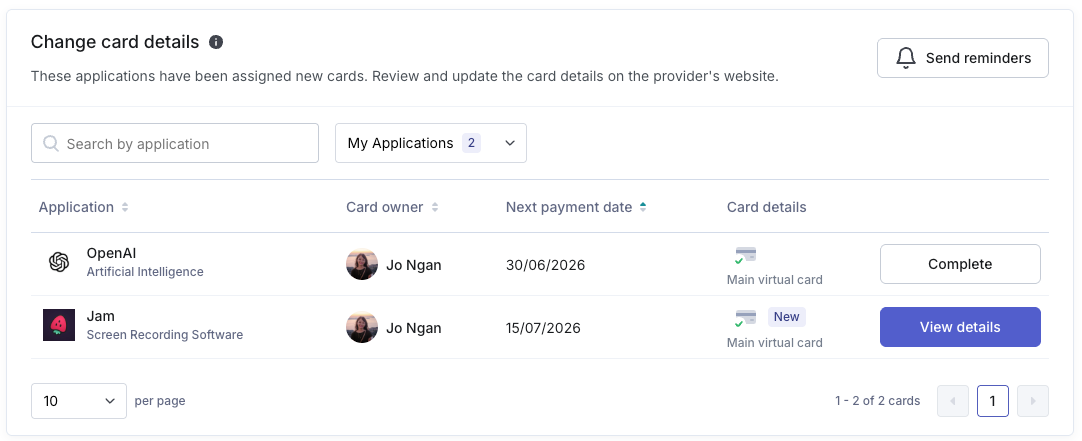Click Jo Ngan's avatar in OpenAI row

coord(362,264)
